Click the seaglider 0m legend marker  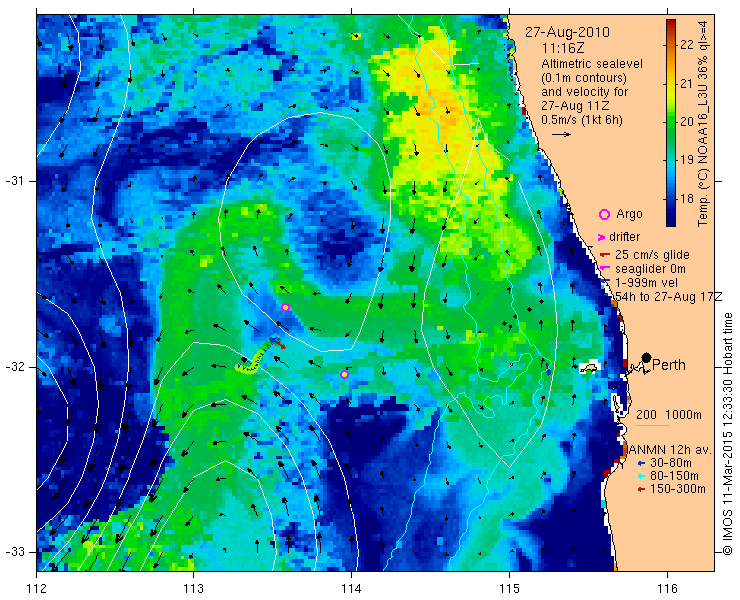(x=603, y=269)
